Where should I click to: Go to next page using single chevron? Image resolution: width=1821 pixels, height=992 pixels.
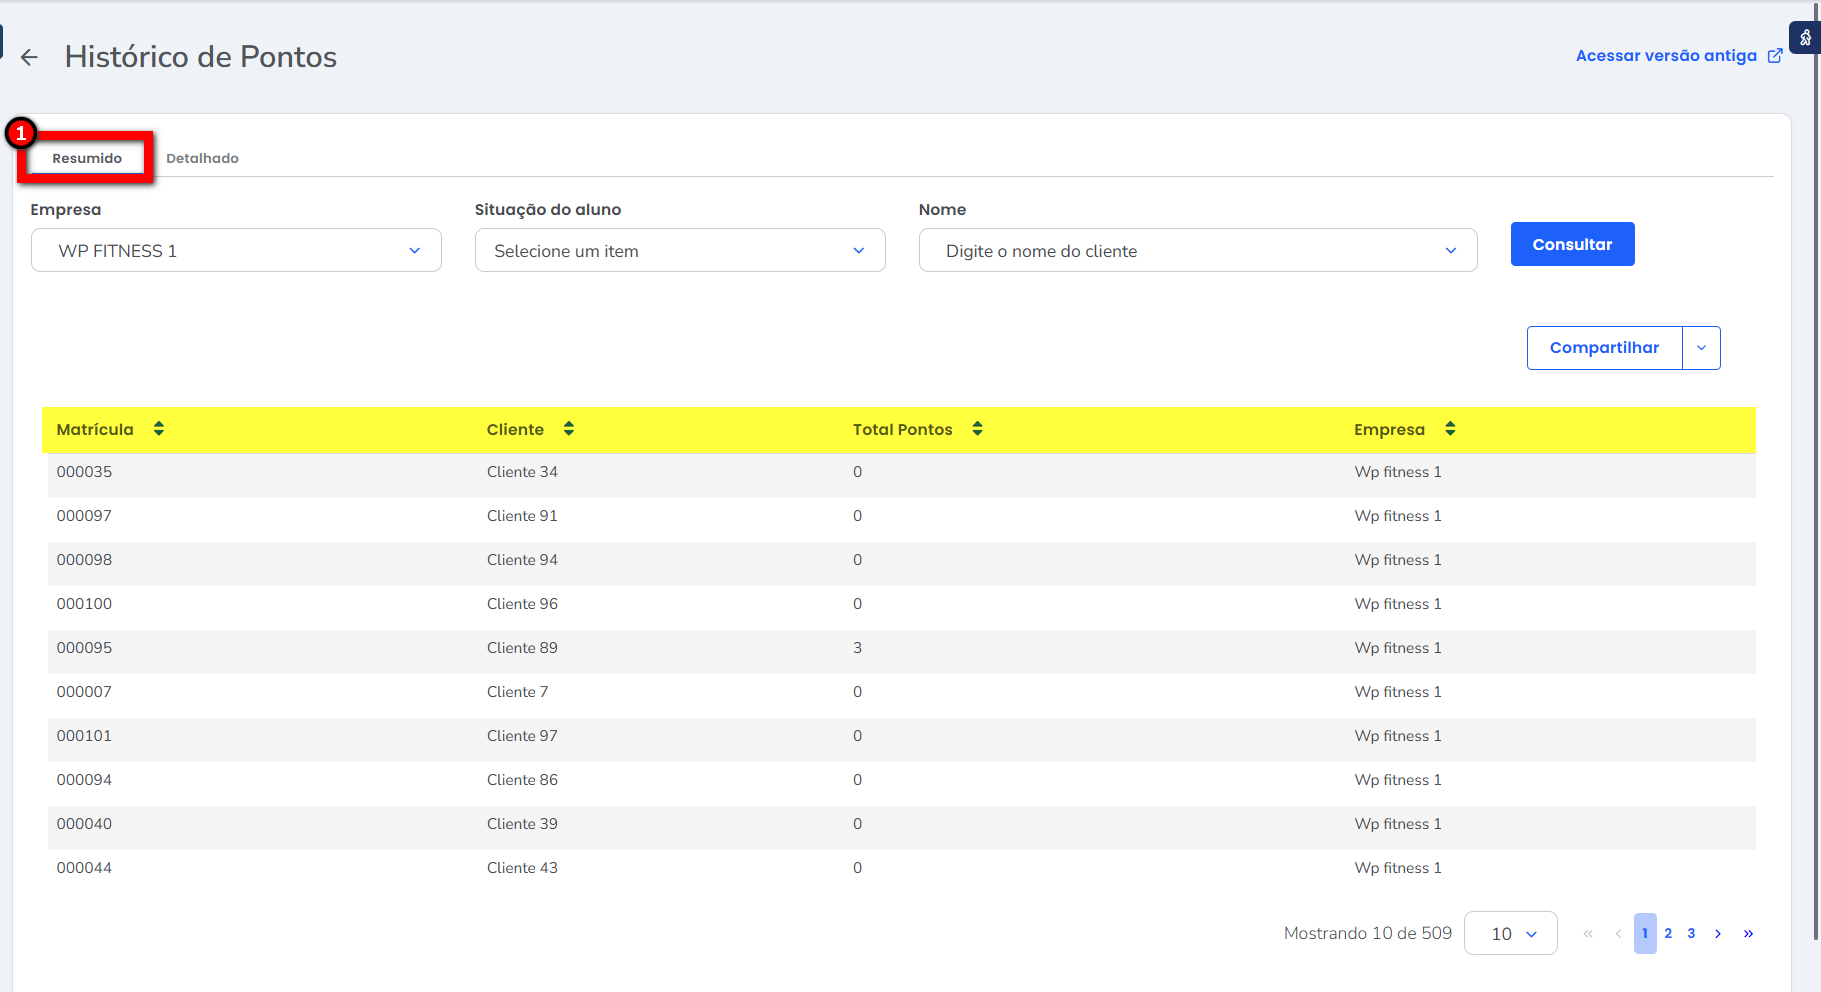pyautogui.click(x=1718, y=934)
